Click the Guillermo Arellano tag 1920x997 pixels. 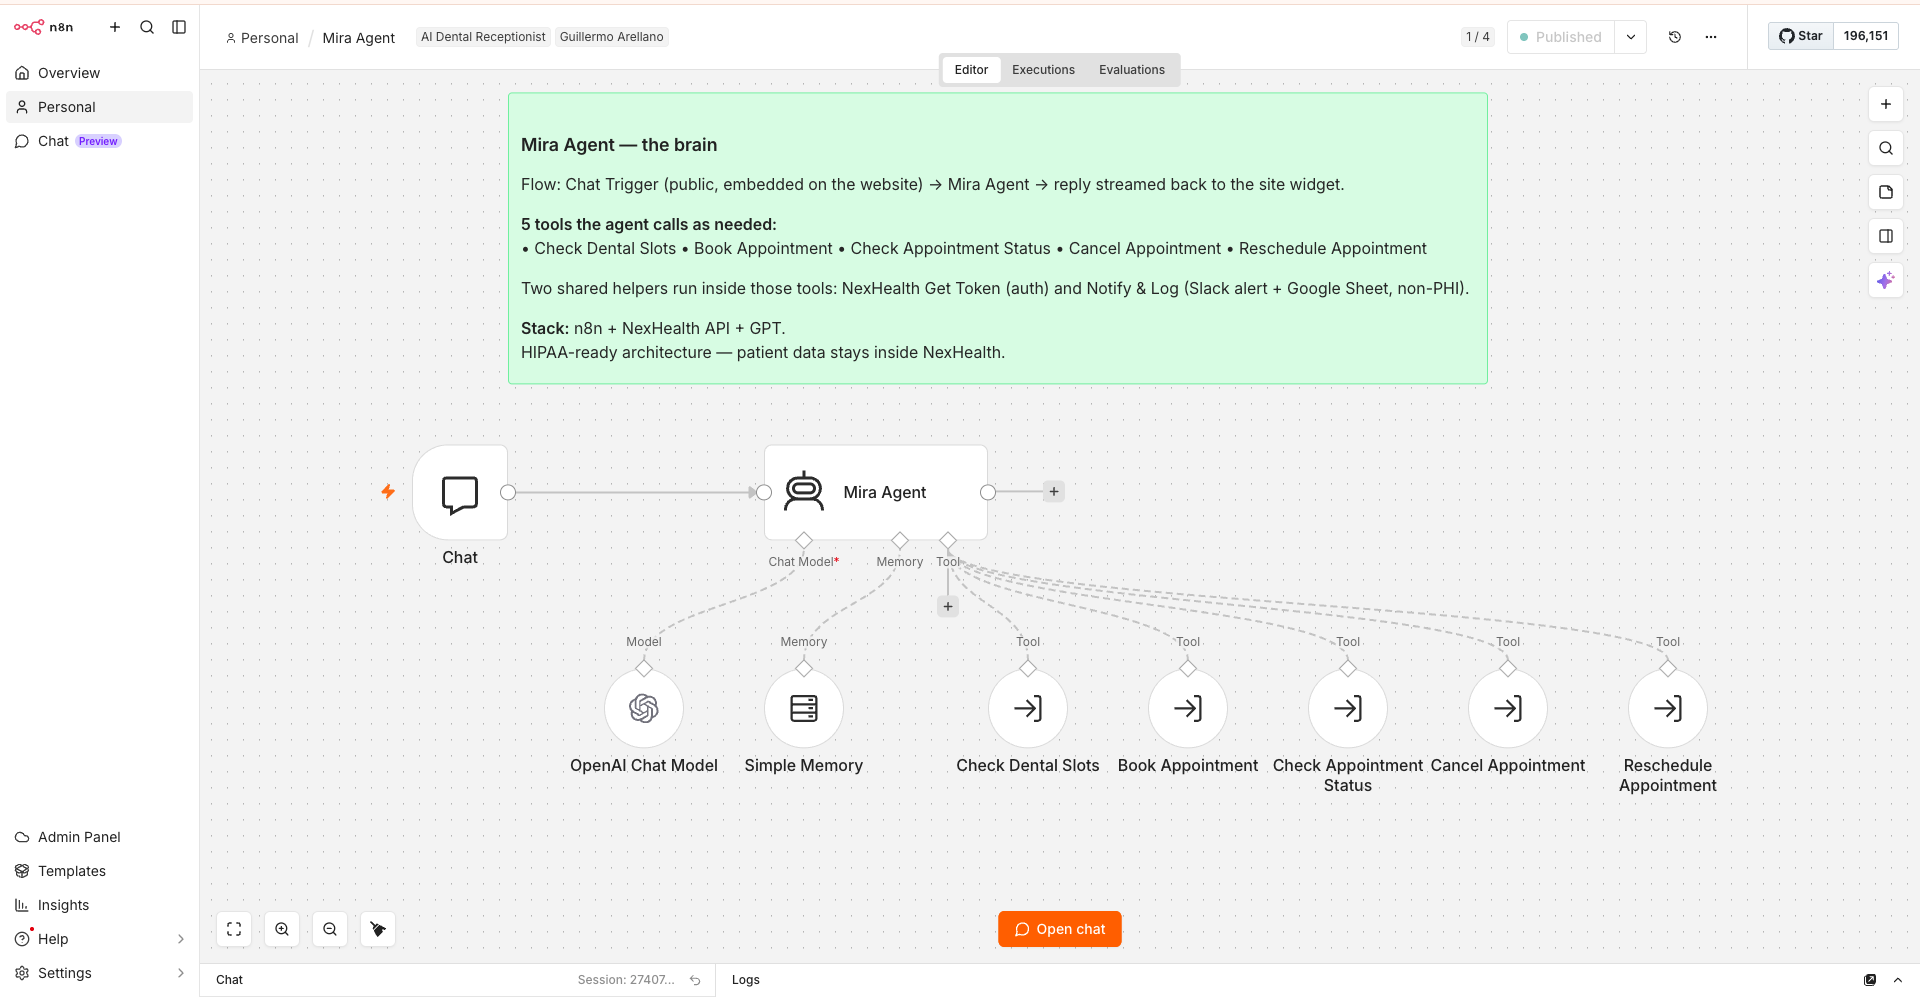tap(611, 37)
